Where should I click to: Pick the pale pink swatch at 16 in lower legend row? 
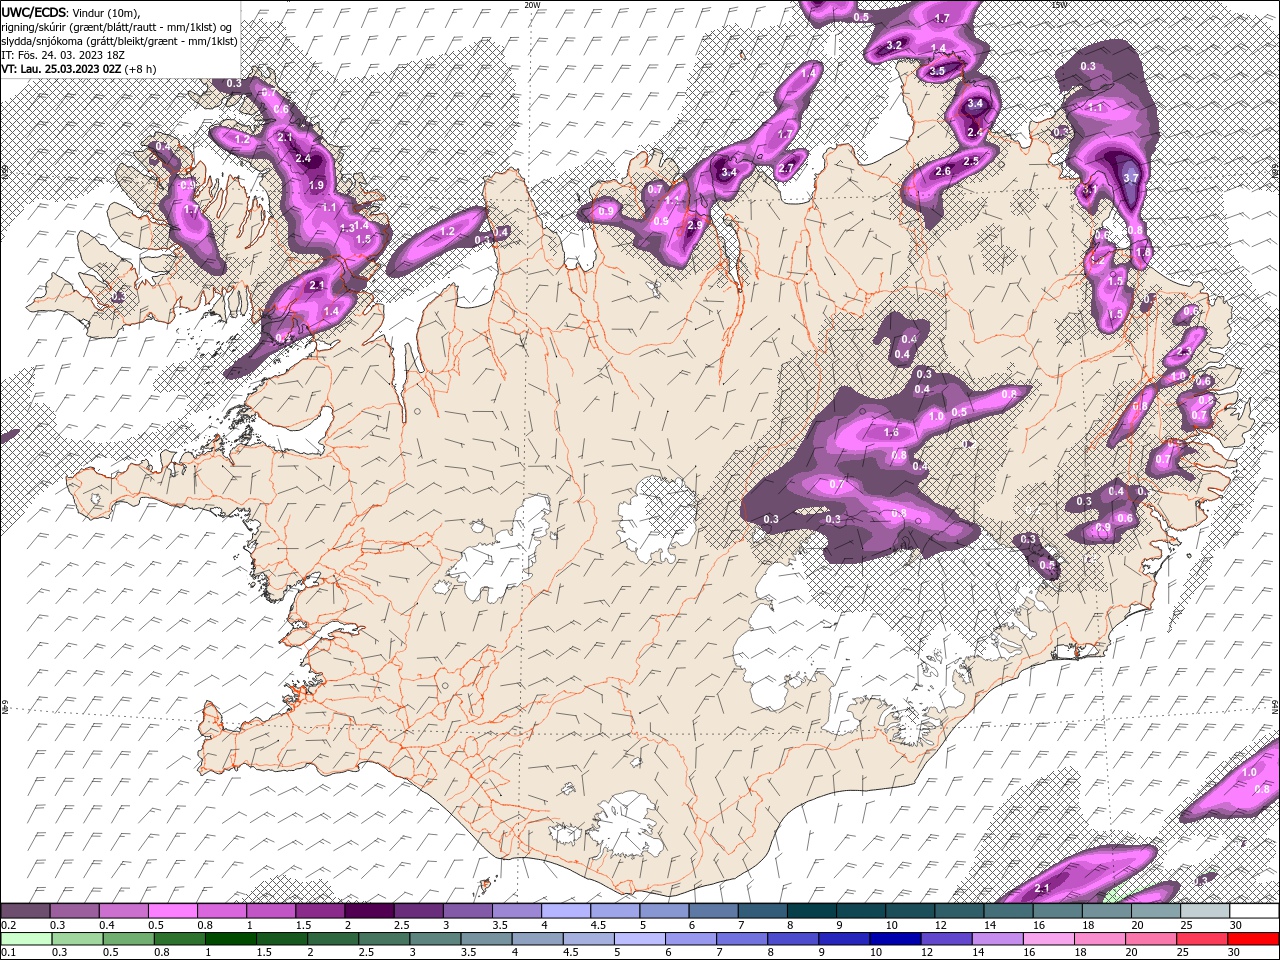[x=1048, y=939]
